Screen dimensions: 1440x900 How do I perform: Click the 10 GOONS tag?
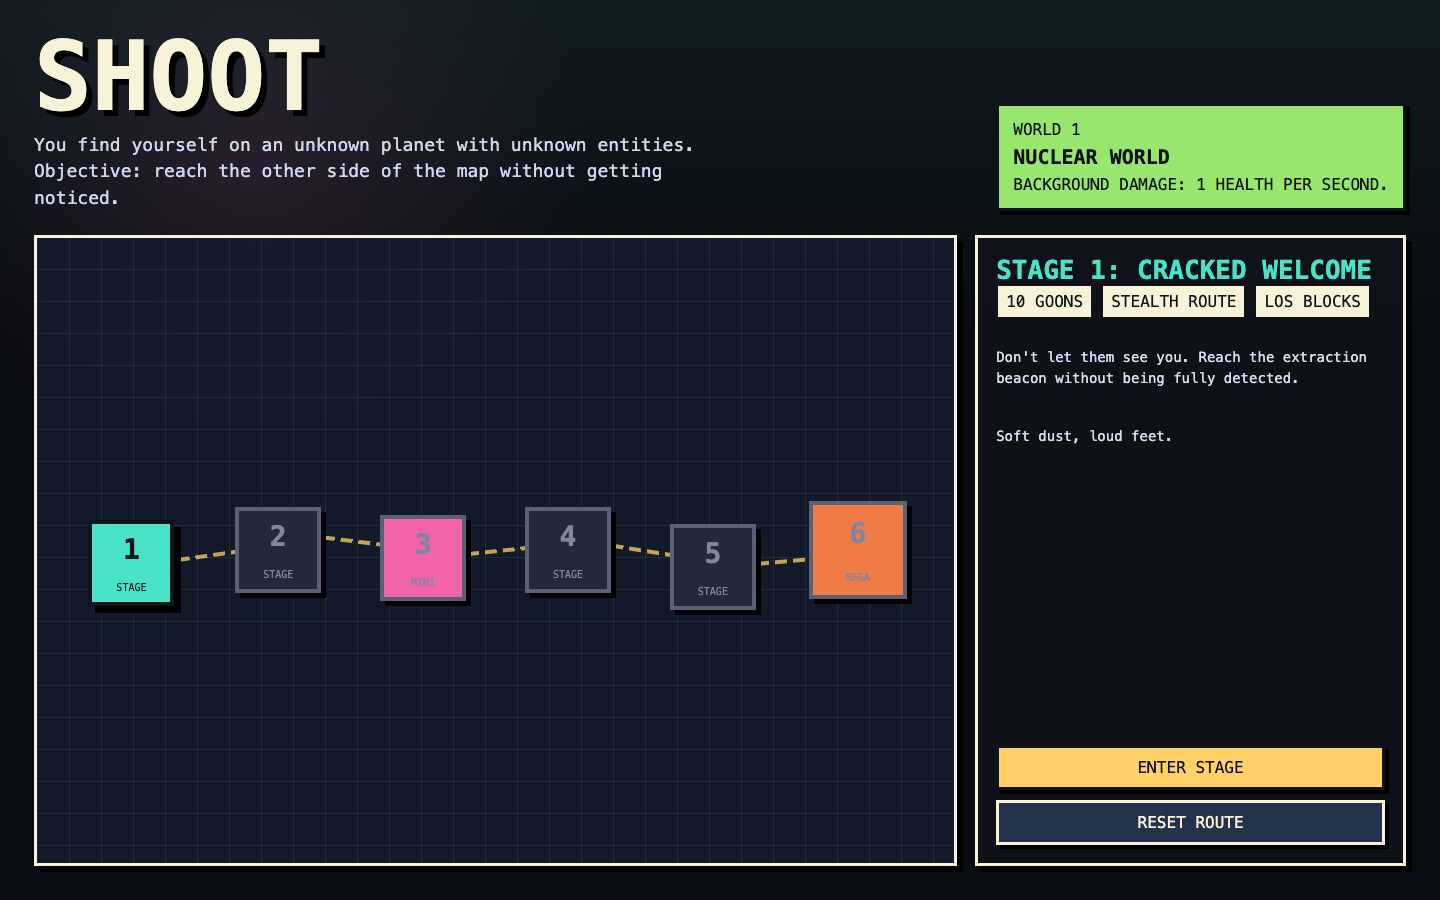pyautogui.click(x=1044, y=301)
